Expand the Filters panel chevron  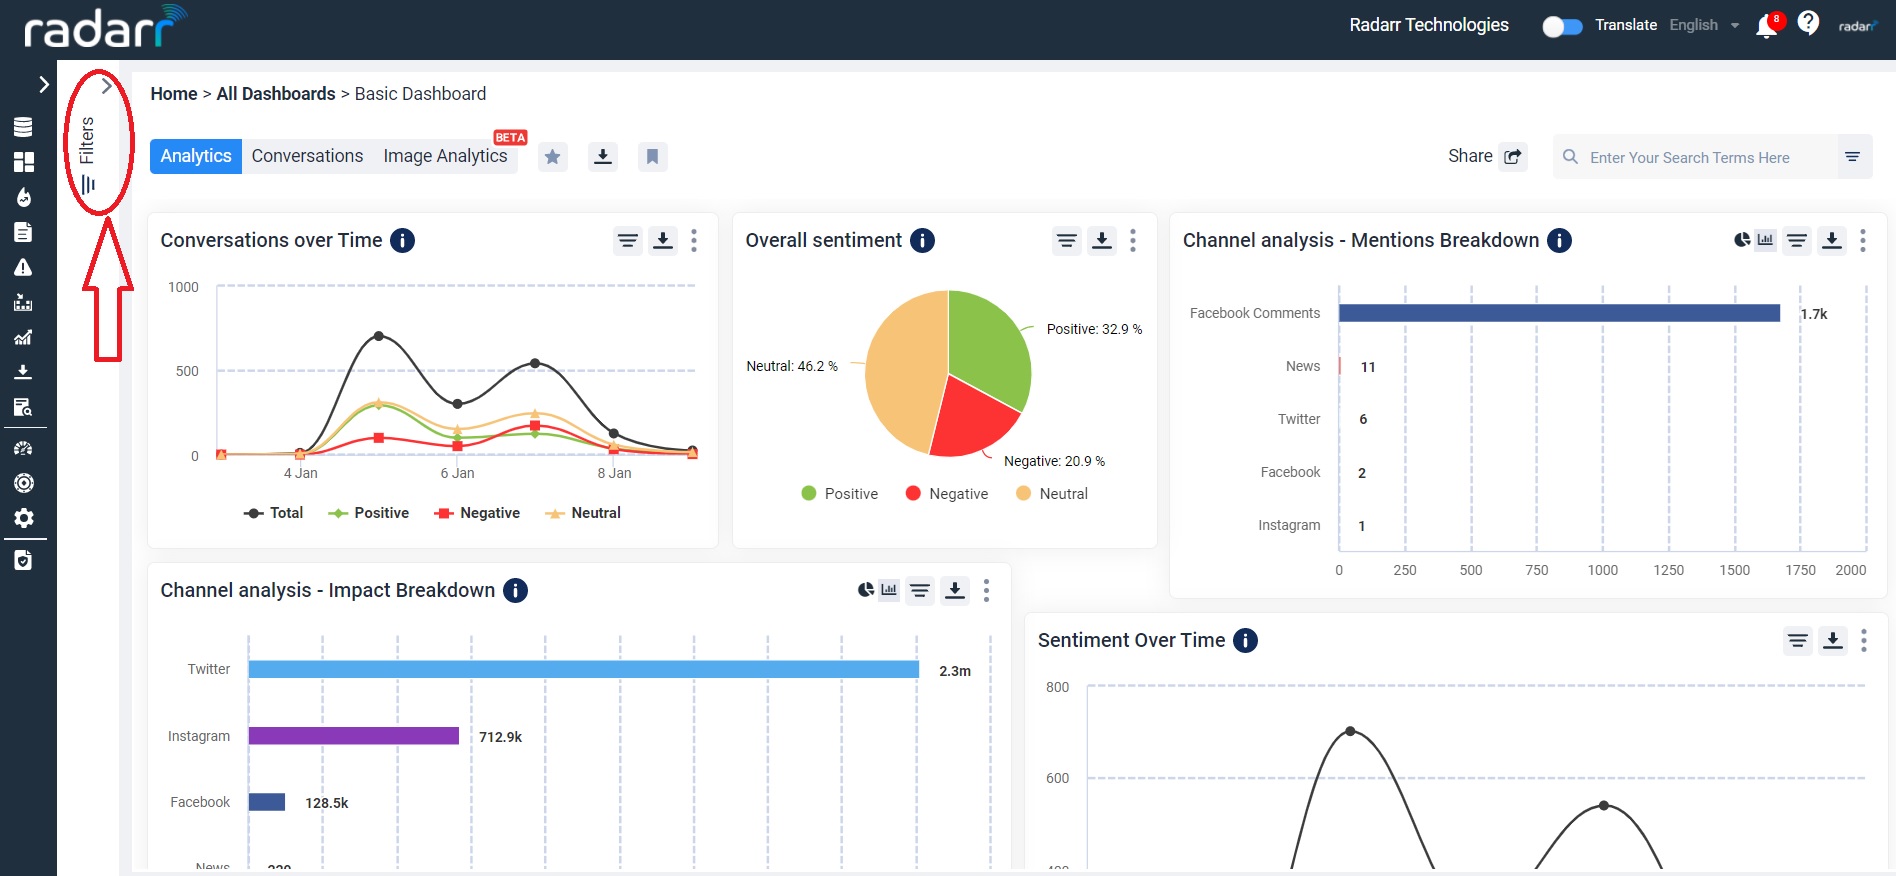[x=107, y=86]
